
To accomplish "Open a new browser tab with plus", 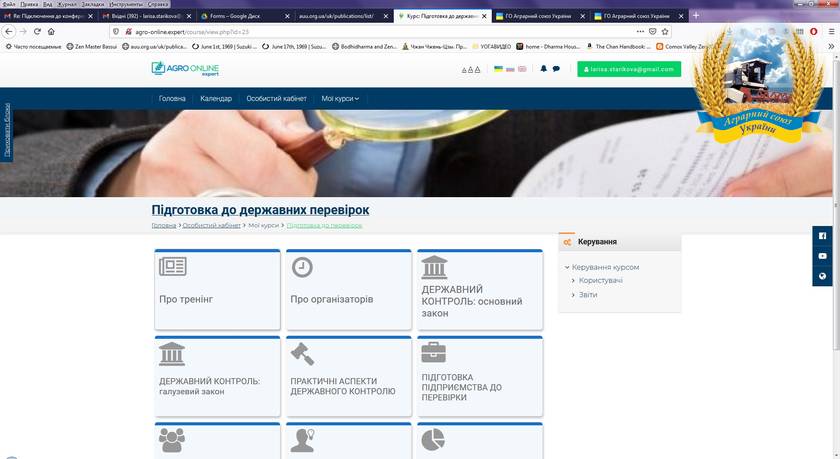I will (x=696, y=16).
